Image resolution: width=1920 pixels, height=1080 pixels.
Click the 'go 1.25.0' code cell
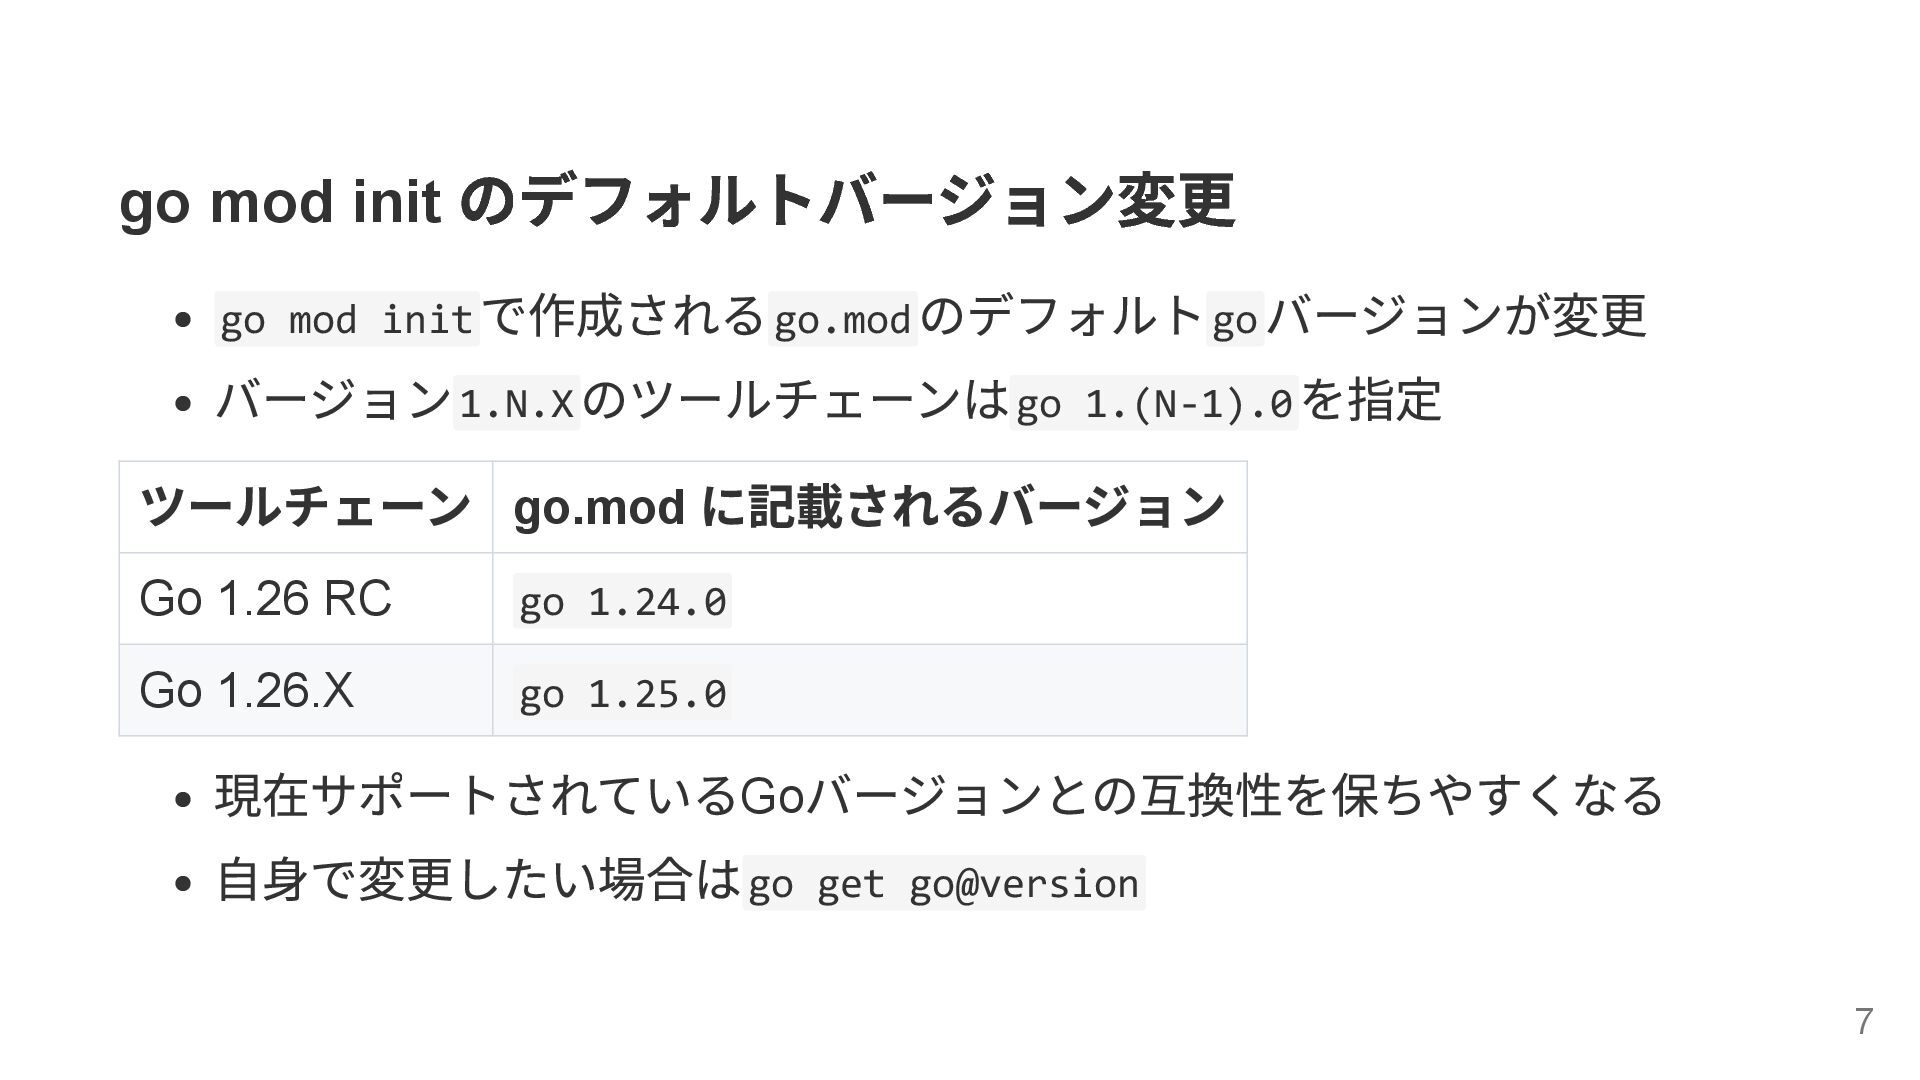pos(622,692)
